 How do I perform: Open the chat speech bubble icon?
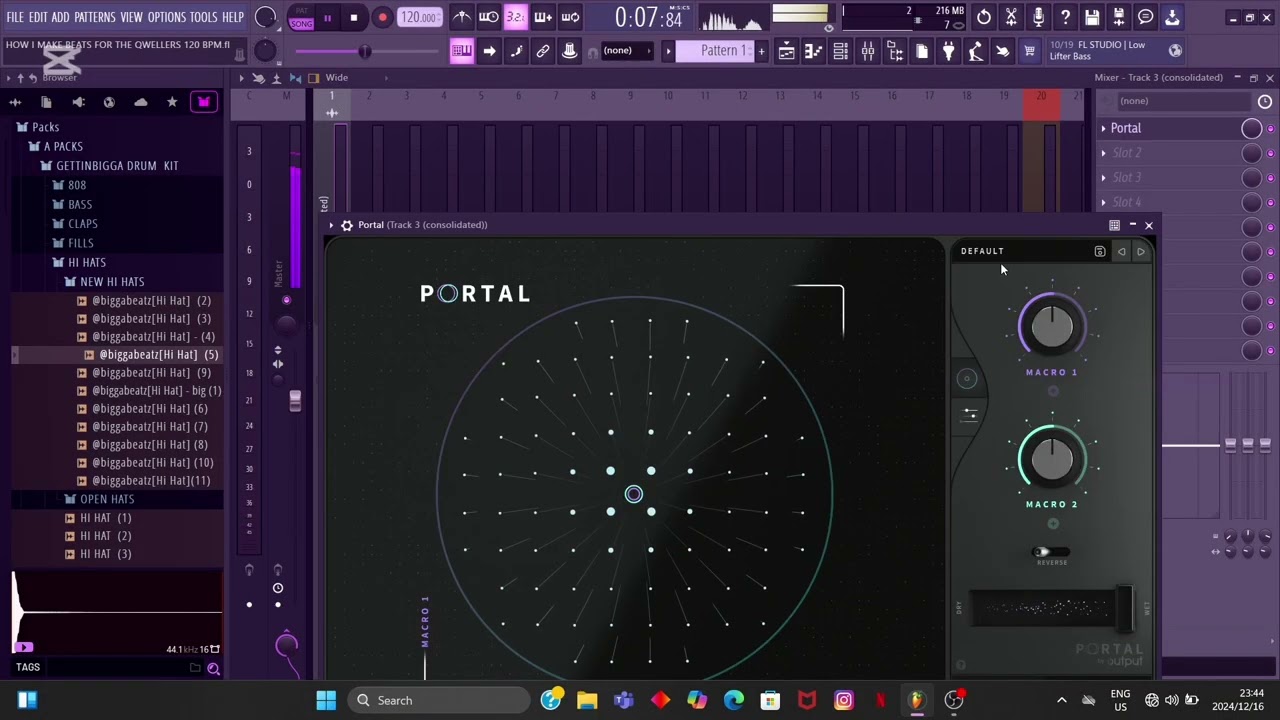[1146, 17]
